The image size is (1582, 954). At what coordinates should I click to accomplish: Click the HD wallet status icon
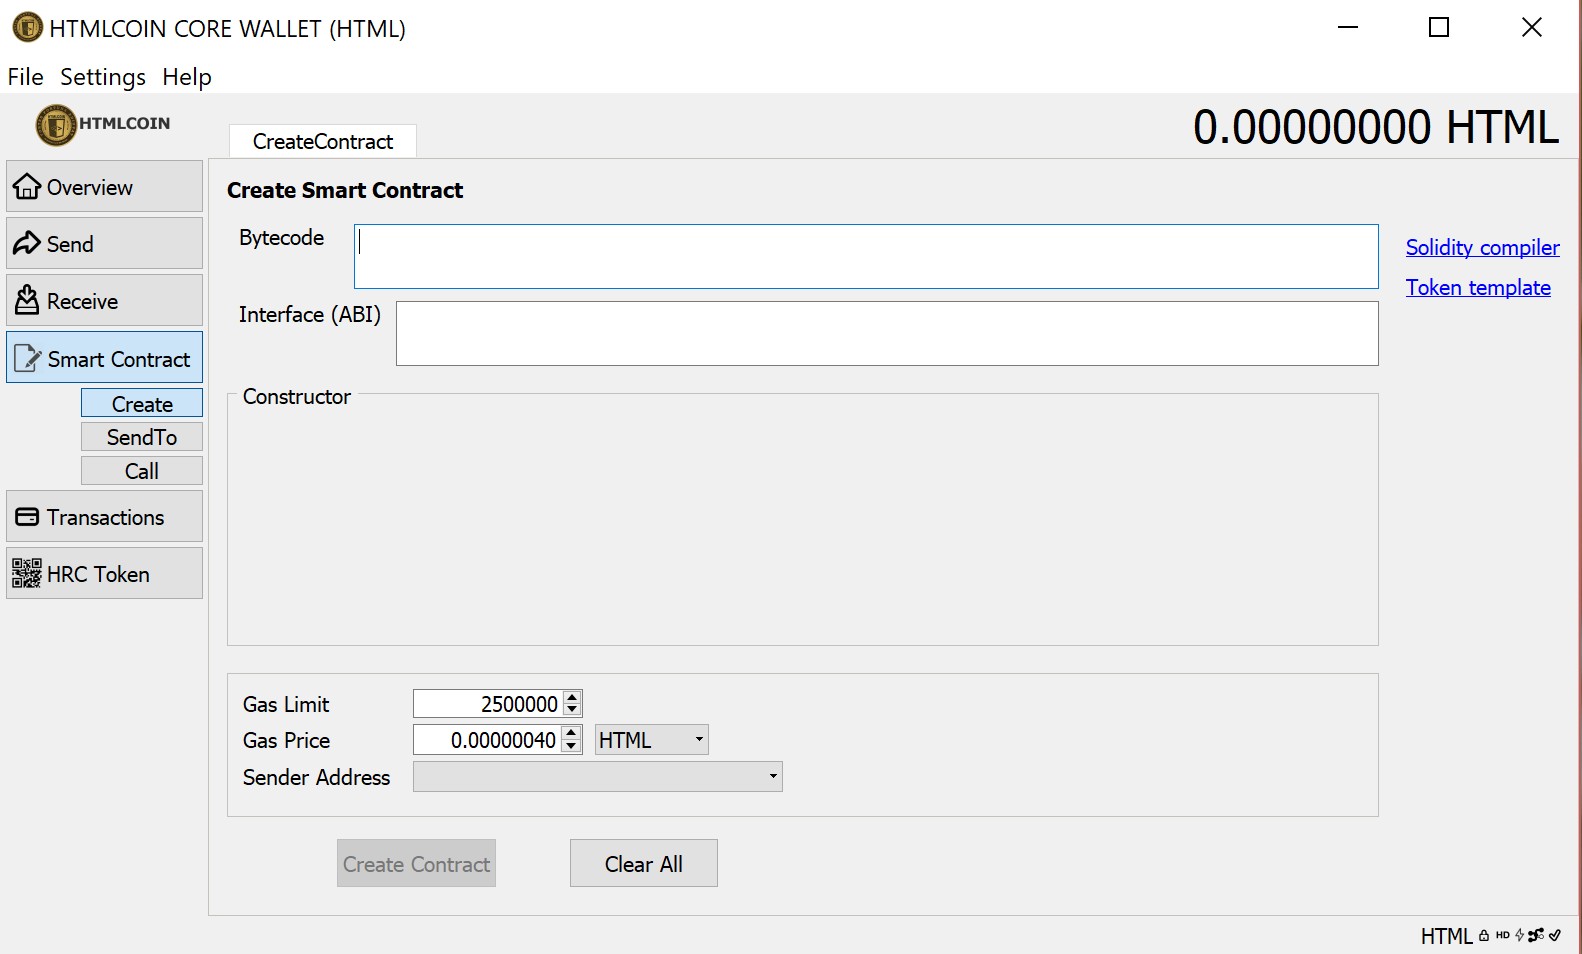1503,936
